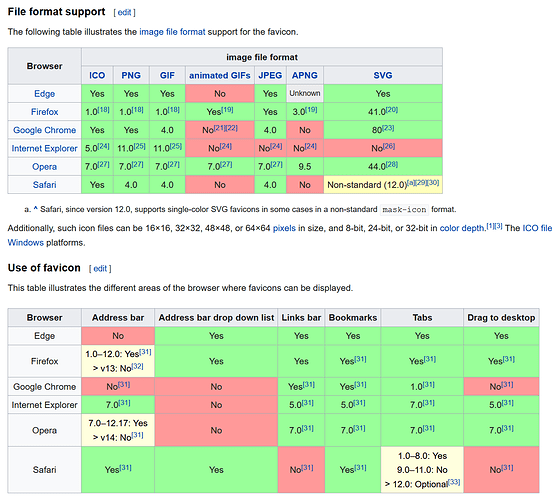Select the 'Unknown' cell for Edge APNG
Image resolution: width=552 pixels, height=500 pixels.
click(305, 93)
